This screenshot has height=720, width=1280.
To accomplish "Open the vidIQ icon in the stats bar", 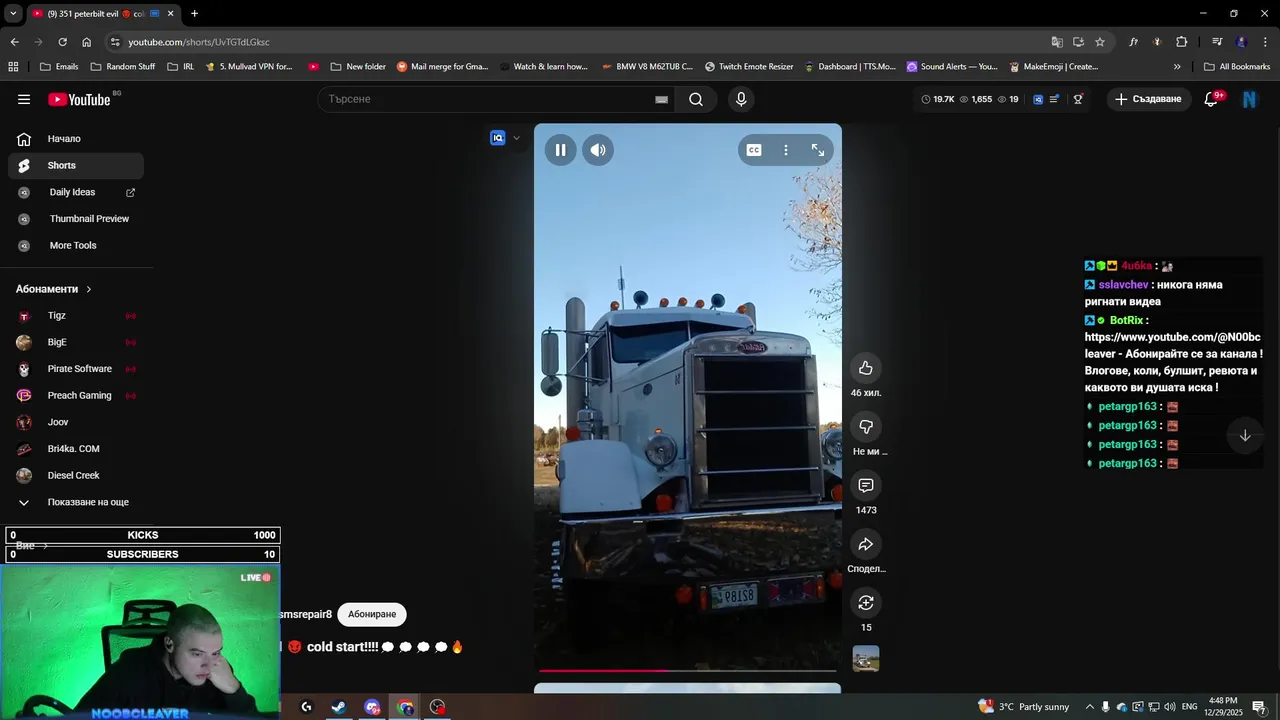I will click(1038, 99).
